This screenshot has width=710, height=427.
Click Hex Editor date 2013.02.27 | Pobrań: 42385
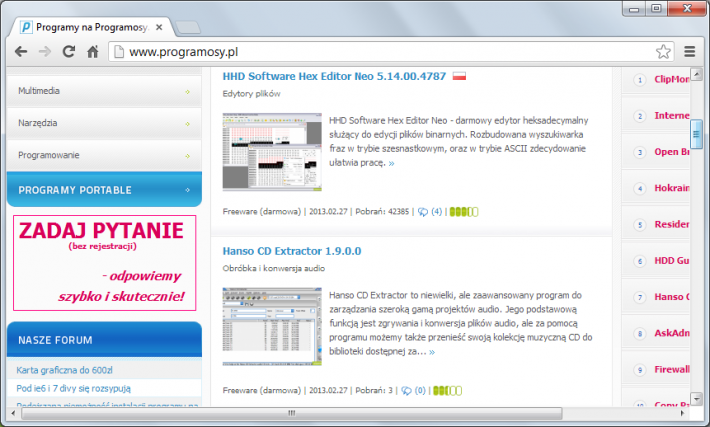pyautogui.click(x=359, y=211)
